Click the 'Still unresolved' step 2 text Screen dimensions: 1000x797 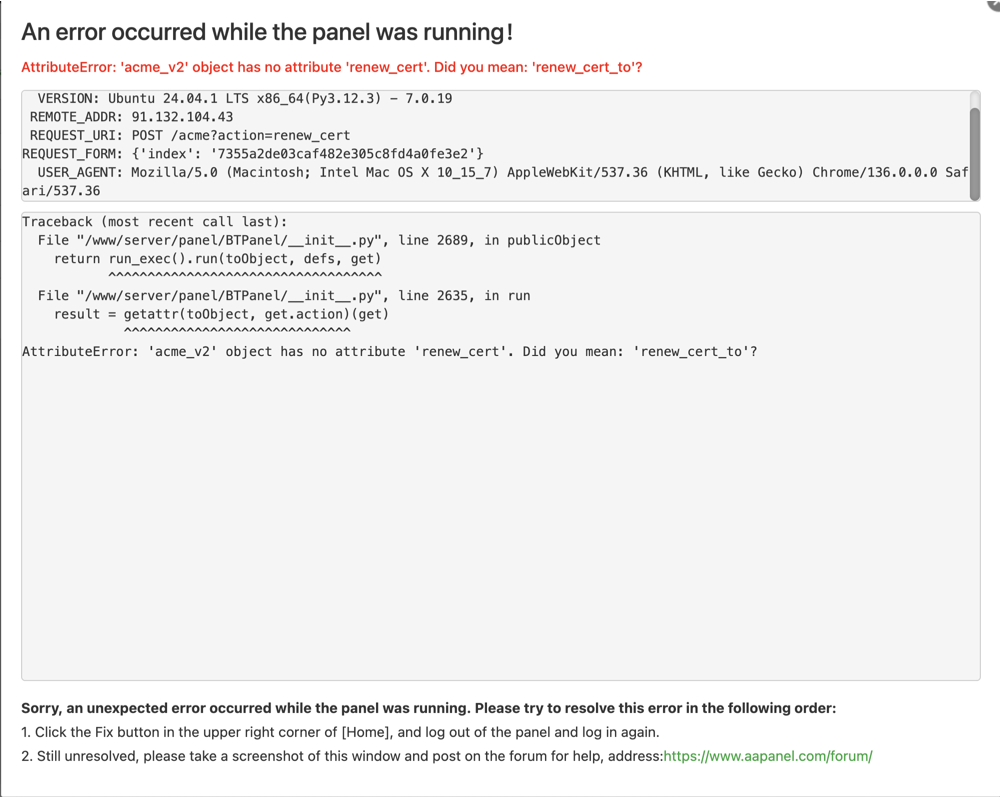[x=340, y=756]
